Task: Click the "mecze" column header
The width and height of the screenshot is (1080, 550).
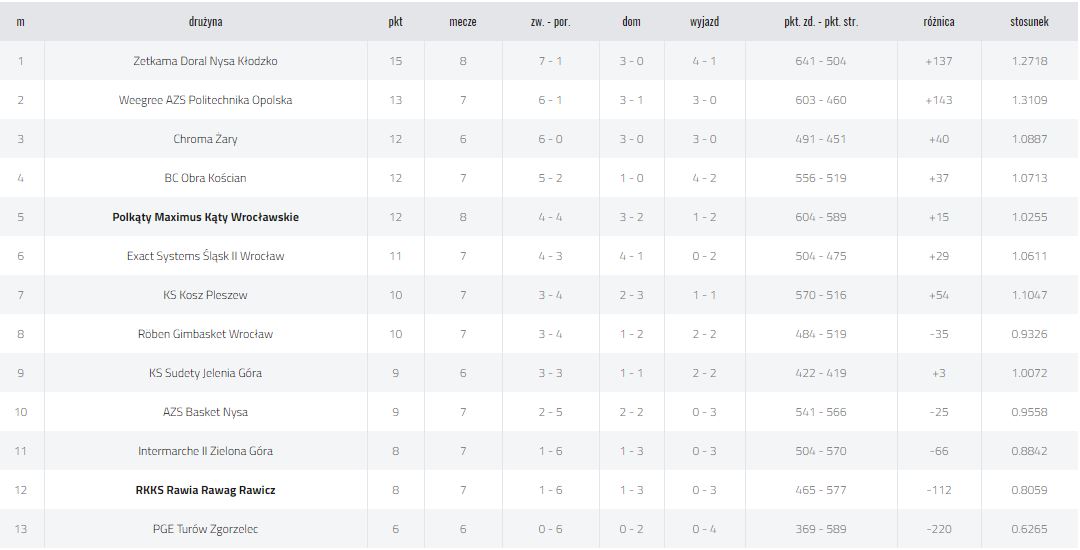Action: tap(462, 21)
